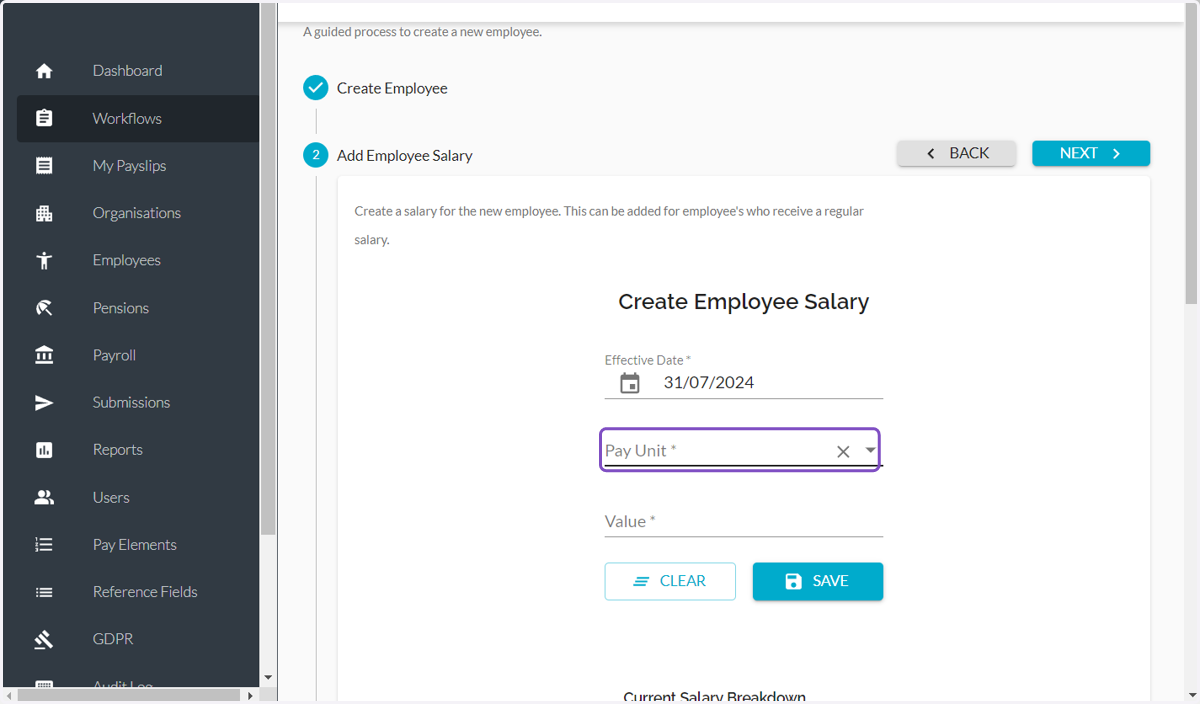Open the Organisations section
Screen dimensions: 1200x704
(138, 213)
